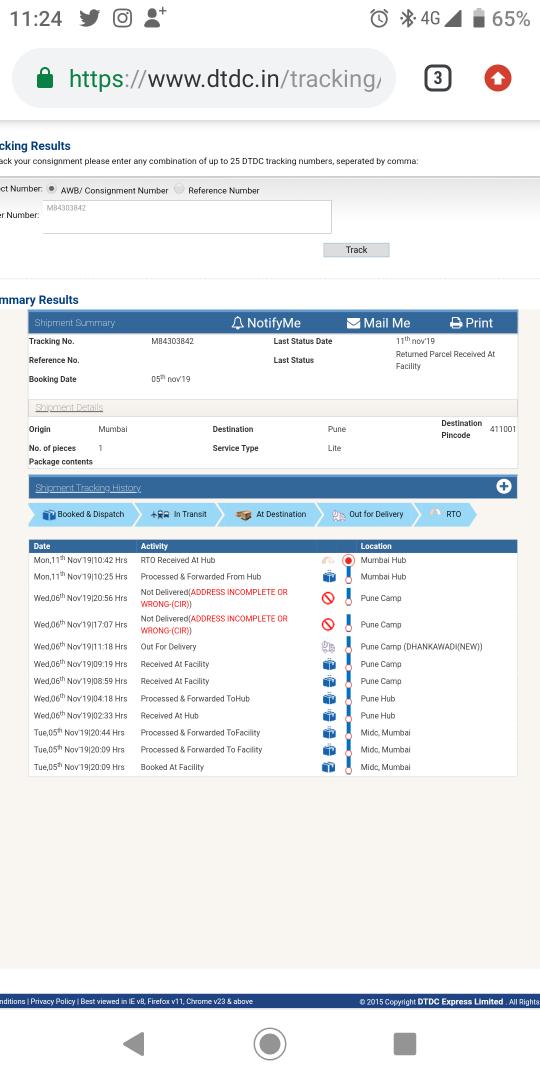Click the parcel icon for Booked At Facility
This screenshot has width=540, height=1080.
pos(329,767)
